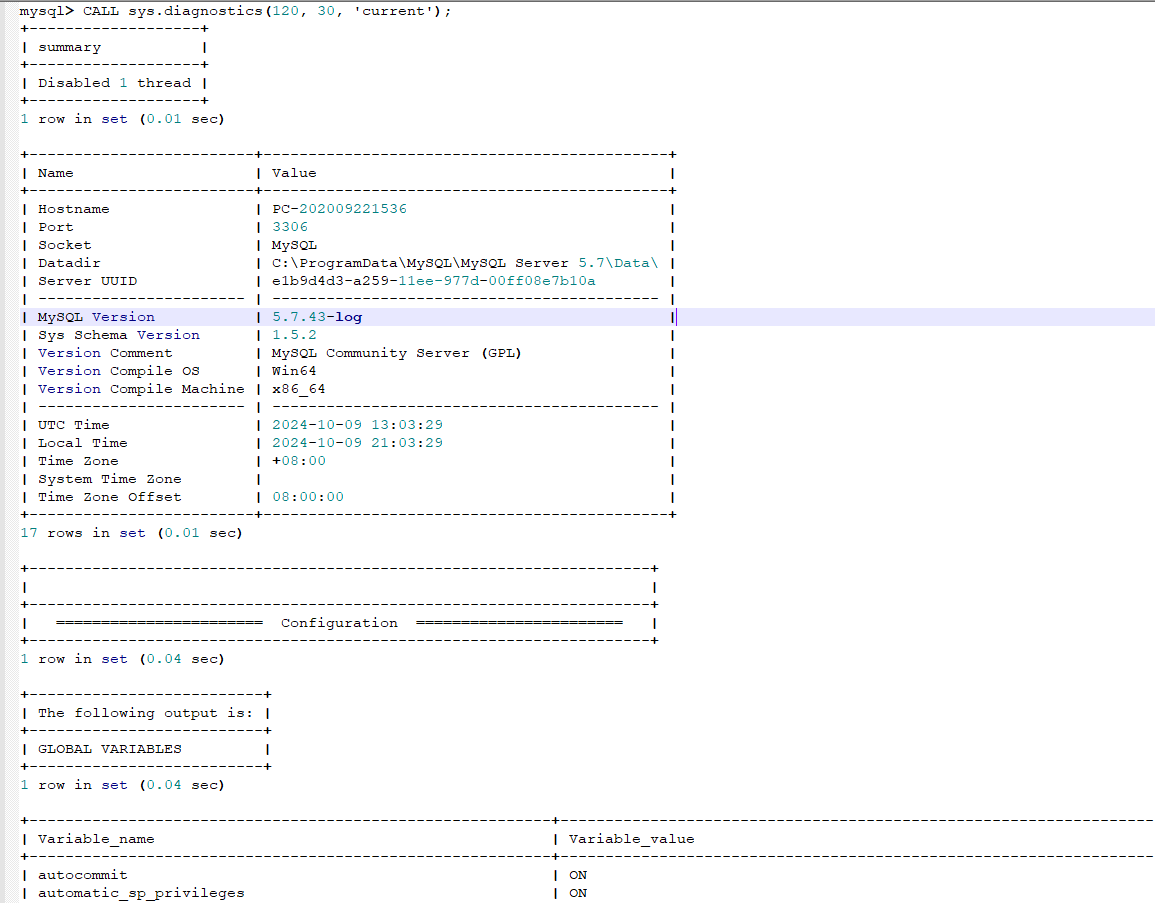Click the '17 rows in set' line
Image resolution: width=1155 pixels, height=904 pixels.
pyautogui.click(x=131, y=533)
